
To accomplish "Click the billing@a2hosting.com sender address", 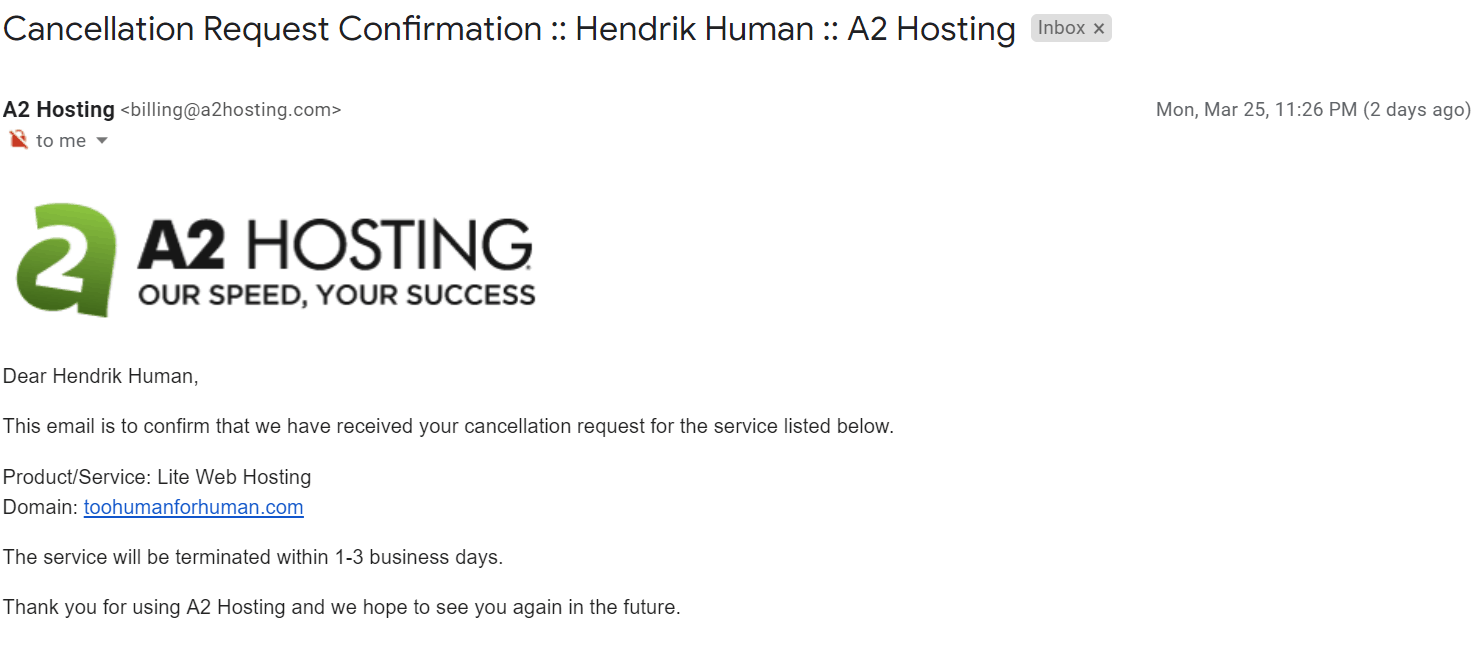I will click(231, 110).
